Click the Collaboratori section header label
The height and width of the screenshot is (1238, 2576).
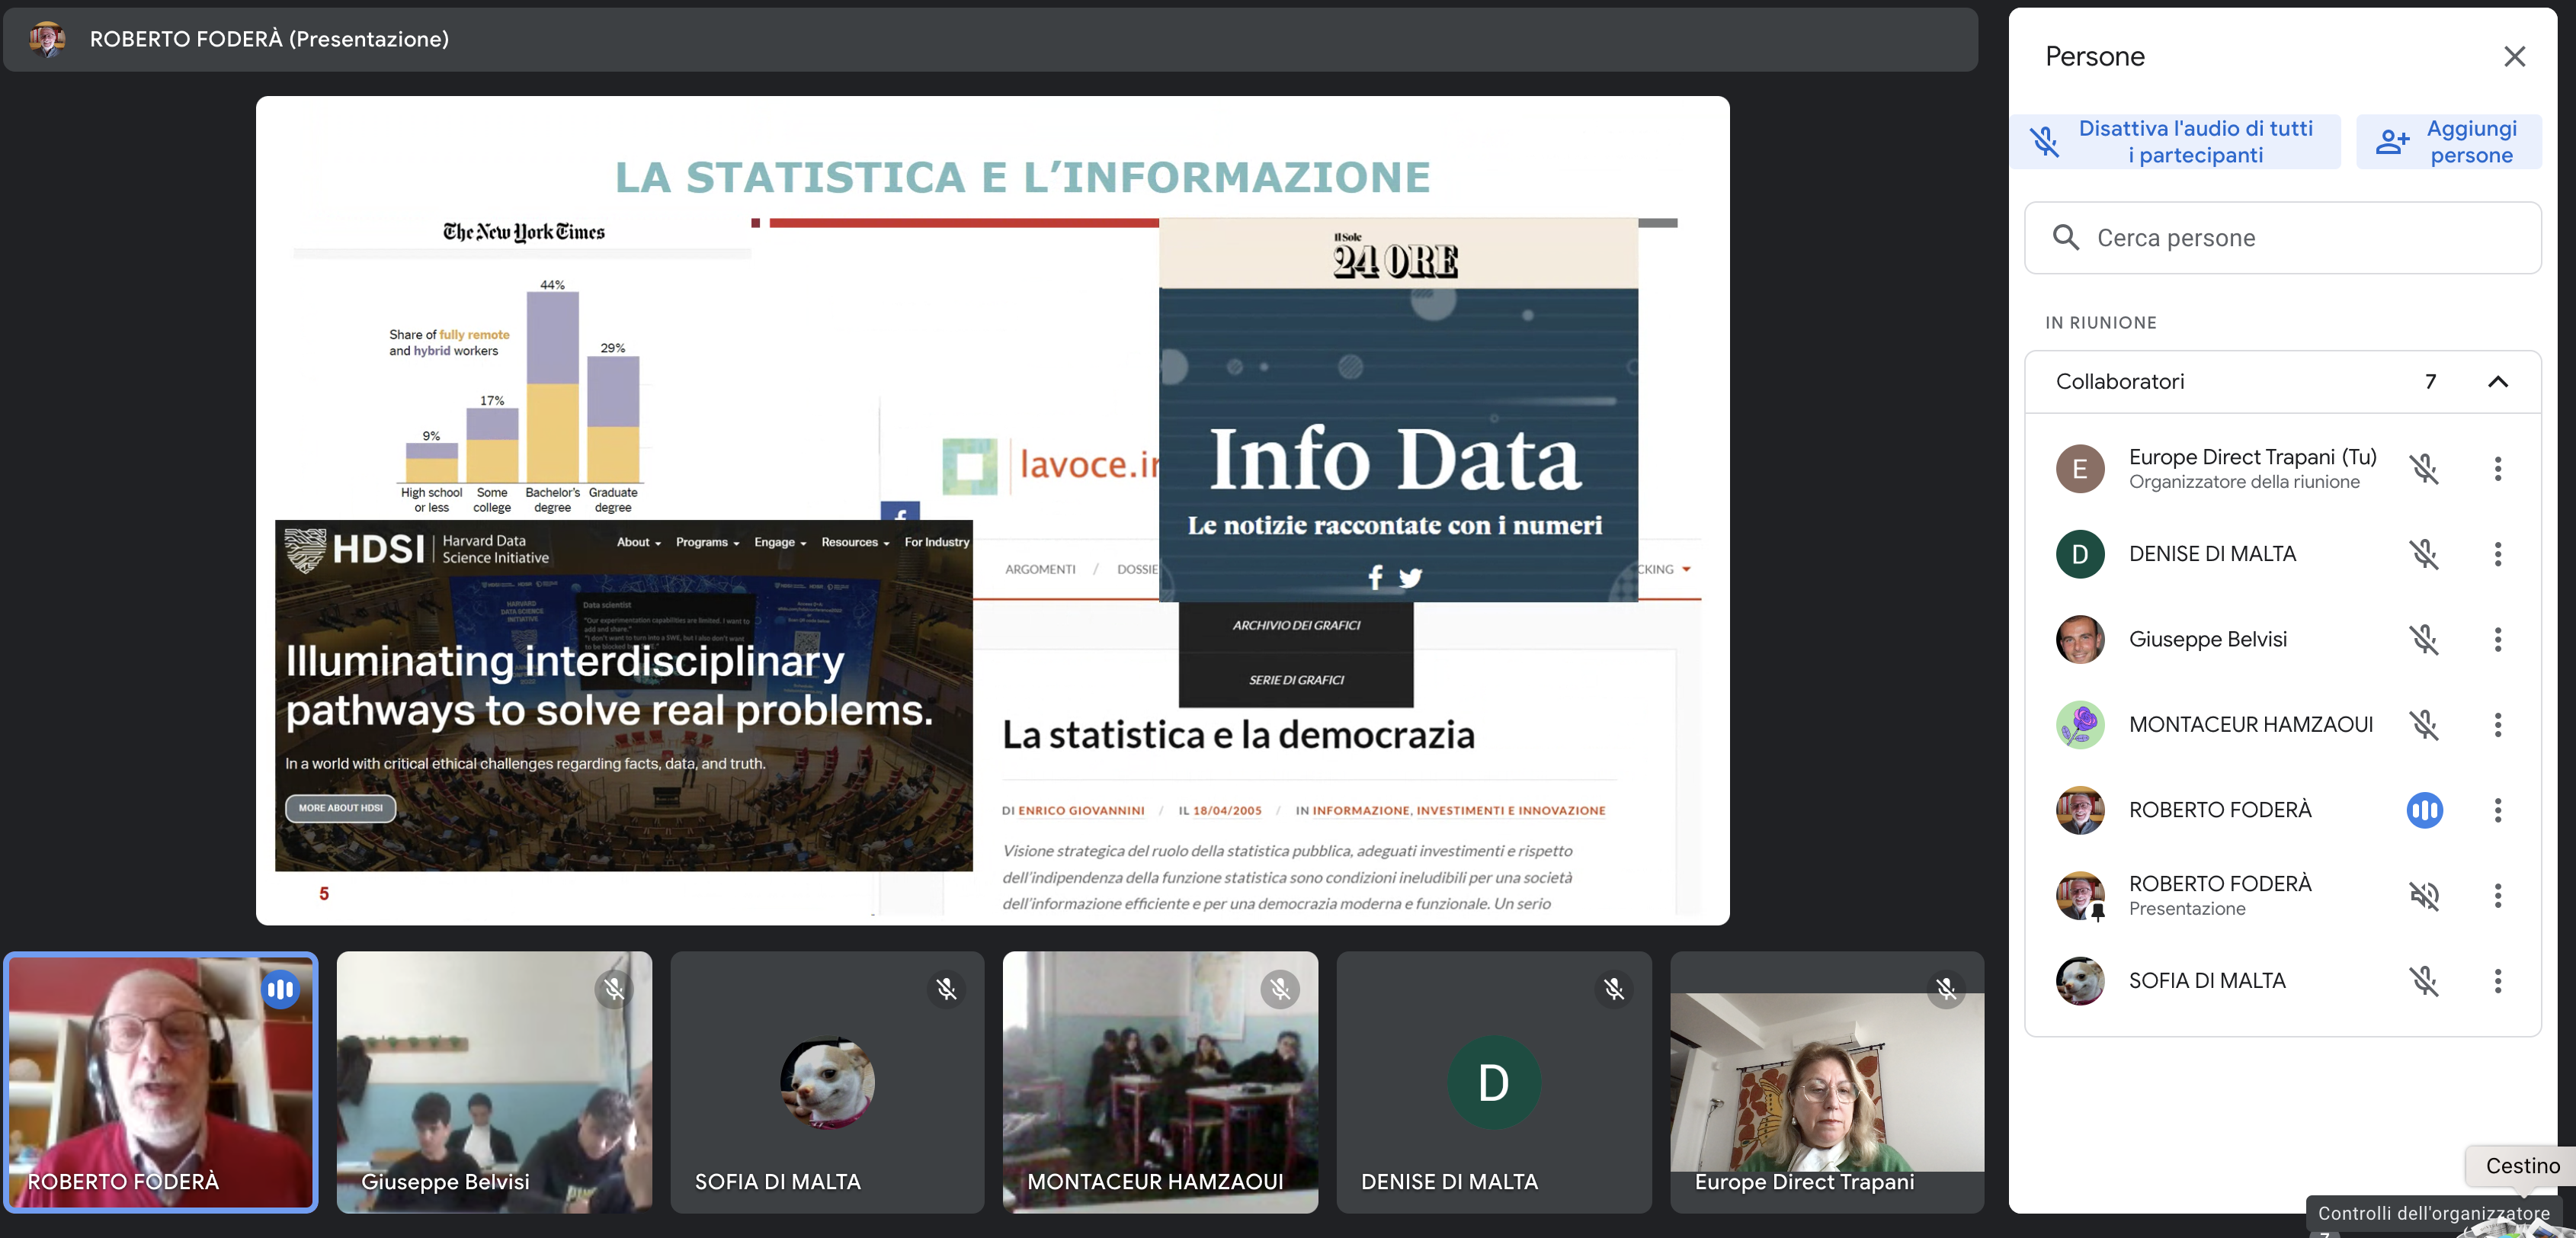pyautogui.click(x=2120, y=381)
